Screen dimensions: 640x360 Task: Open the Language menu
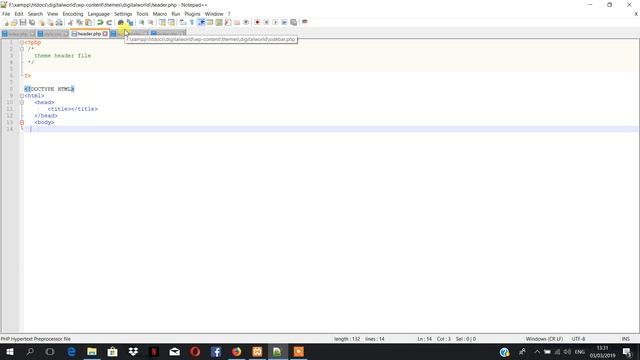98,14
